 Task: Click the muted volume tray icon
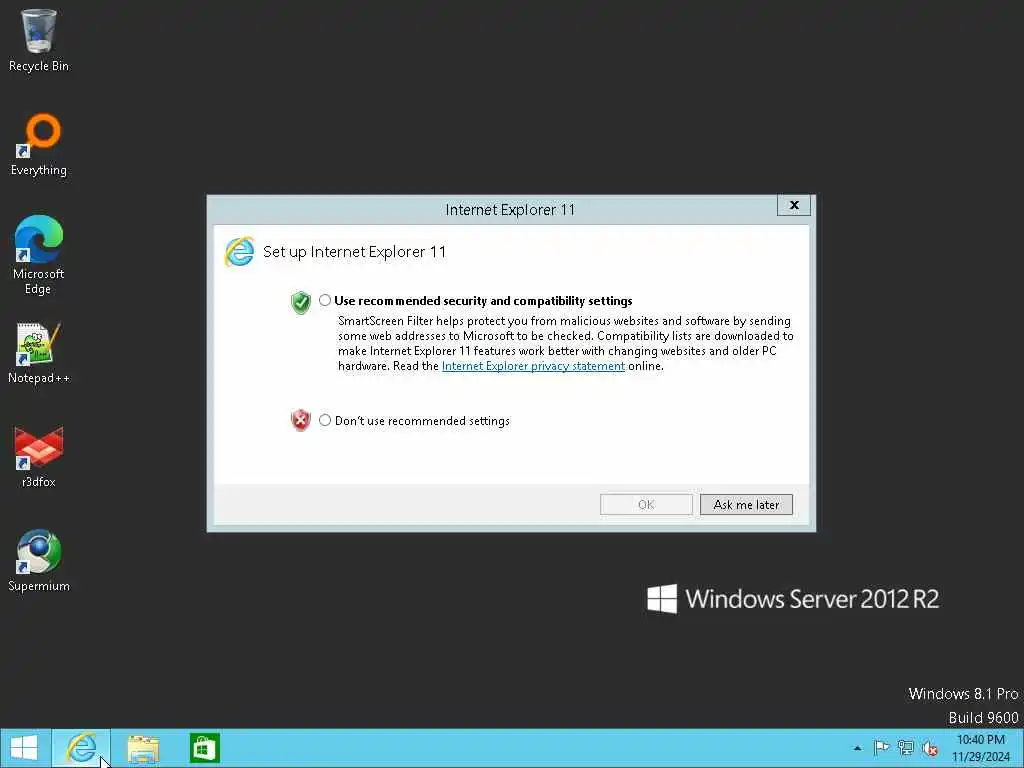[930, 748]
